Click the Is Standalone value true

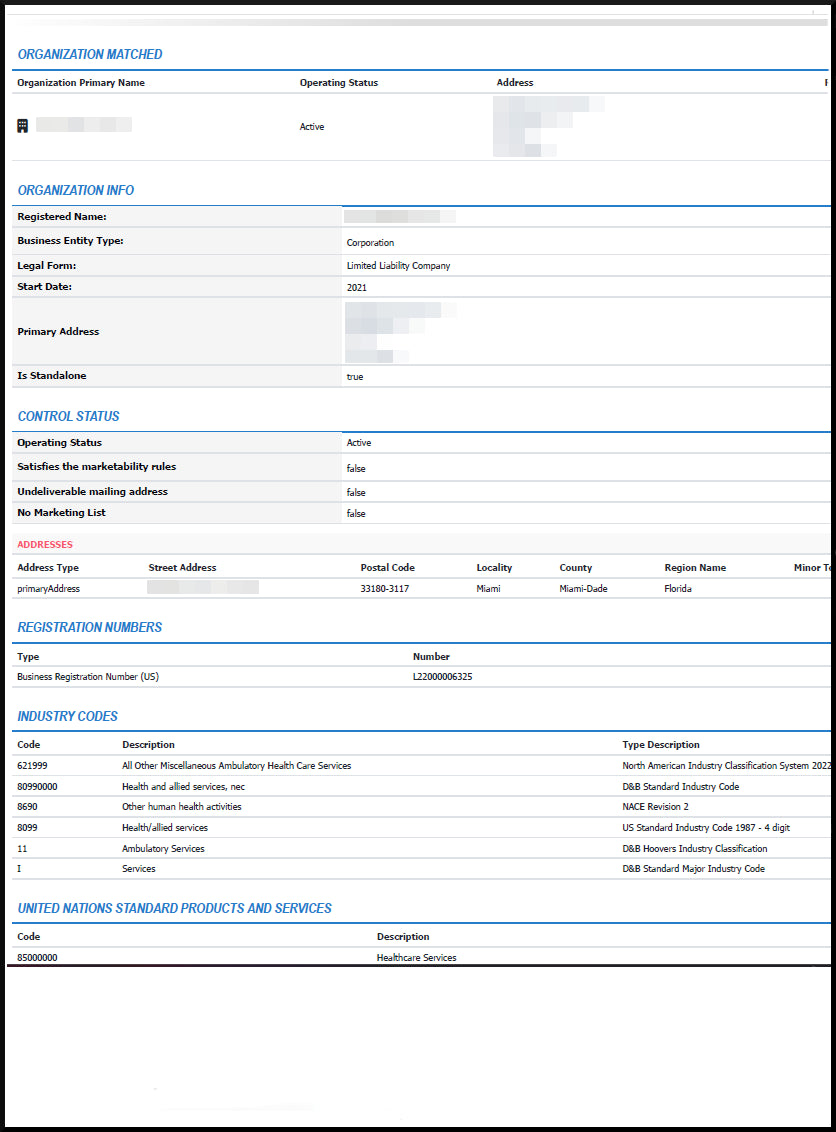(352, 376)
